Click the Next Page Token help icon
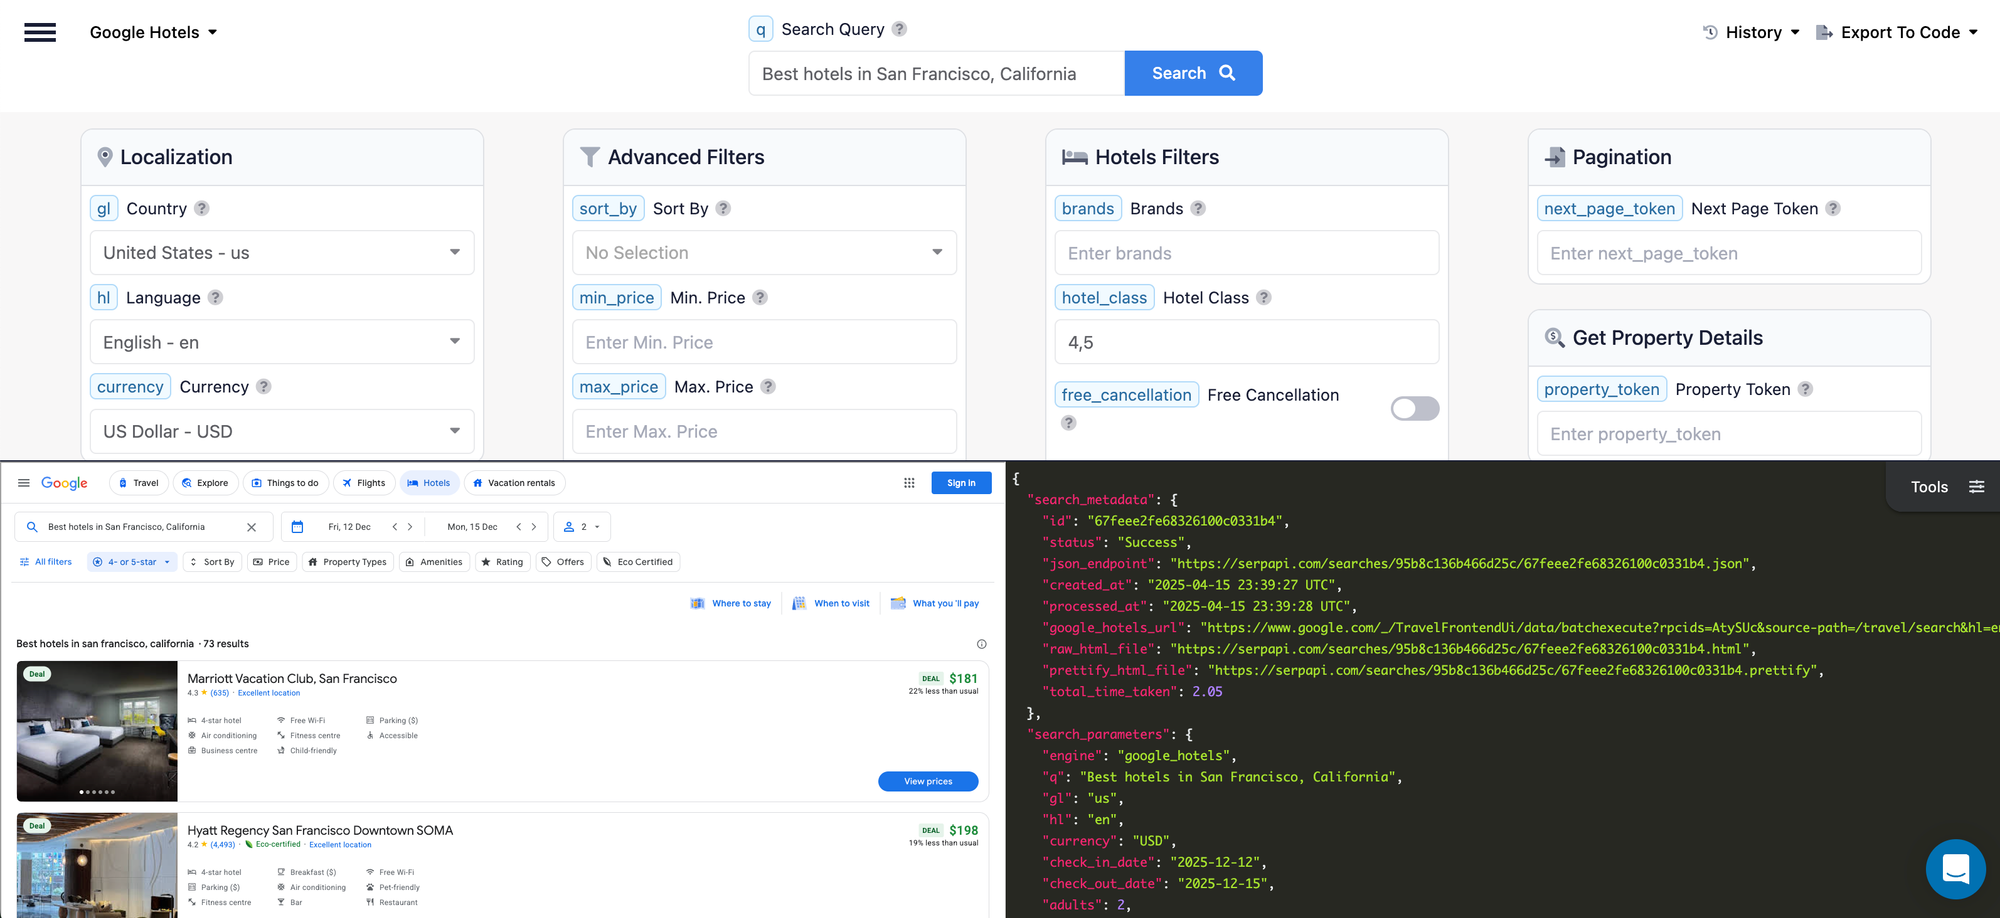This screenshot has width=2000, height=918. point(1833,208)
